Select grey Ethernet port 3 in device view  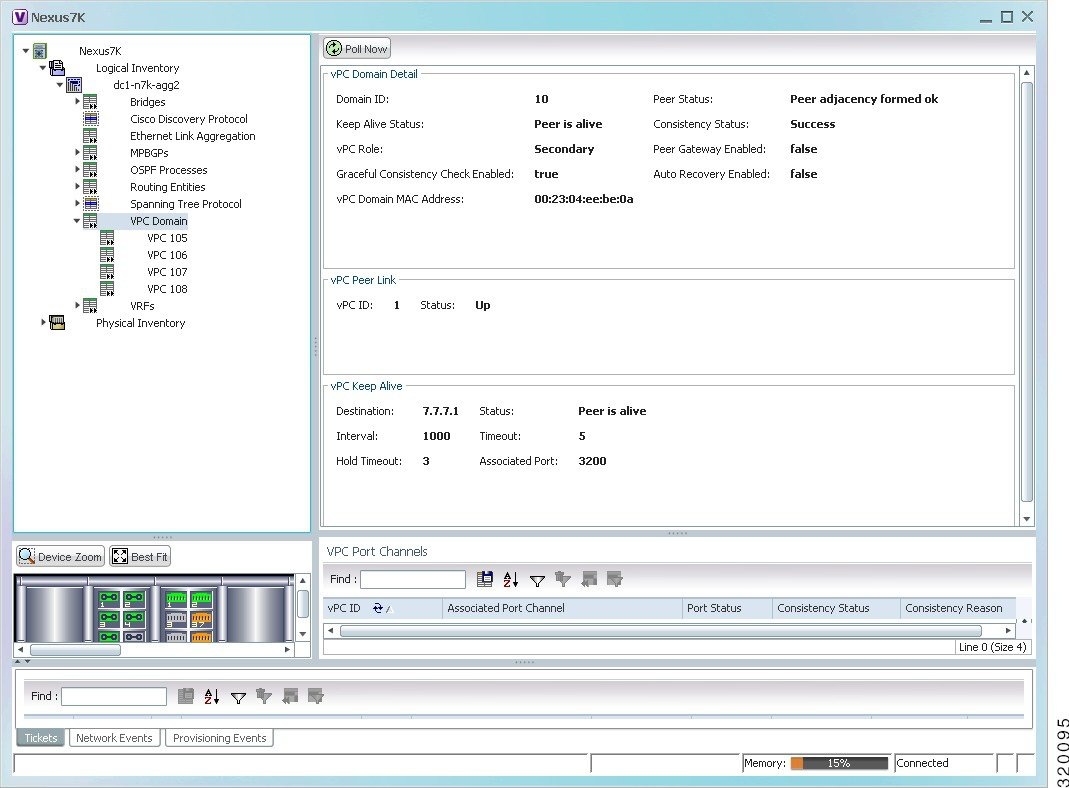coord(176,618)
